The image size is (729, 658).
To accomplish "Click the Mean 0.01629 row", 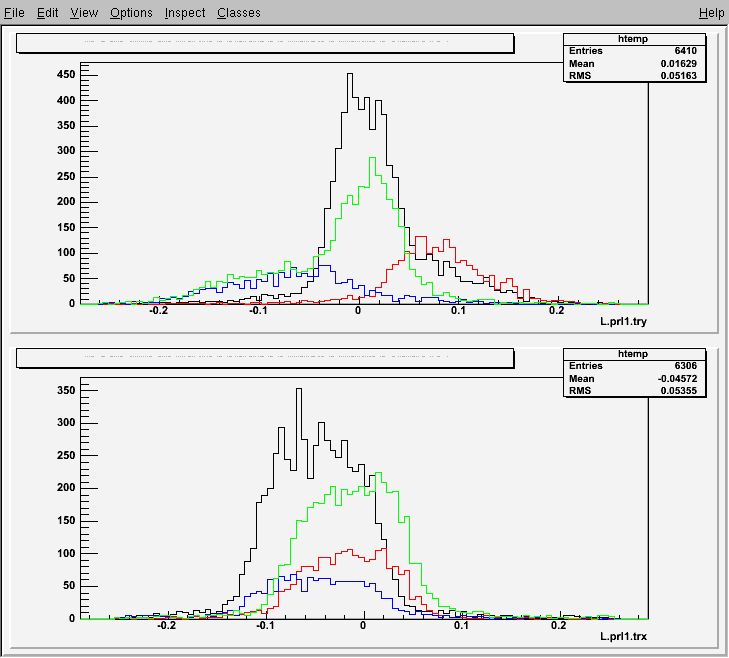I will coord(634,64).
